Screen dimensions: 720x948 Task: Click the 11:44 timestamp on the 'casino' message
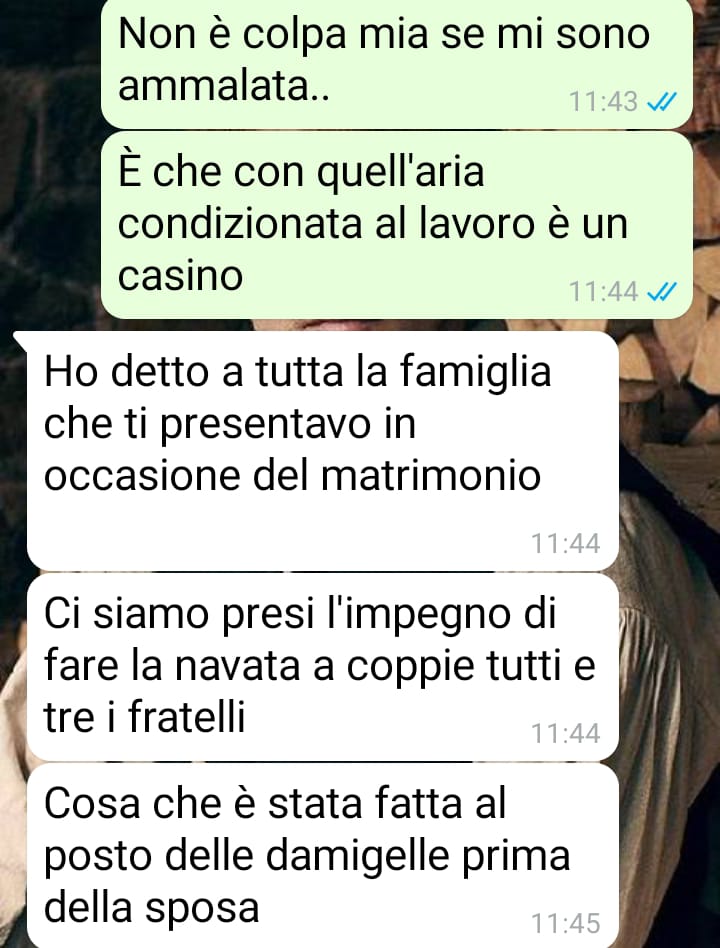(x=603, y=293)
